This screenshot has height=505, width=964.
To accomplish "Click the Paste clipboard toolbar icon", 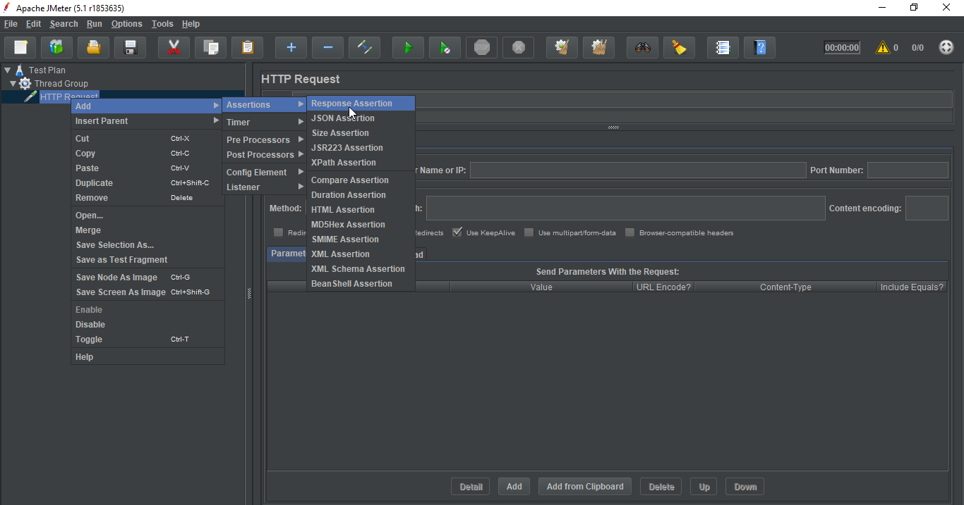I will coord(248,47).
